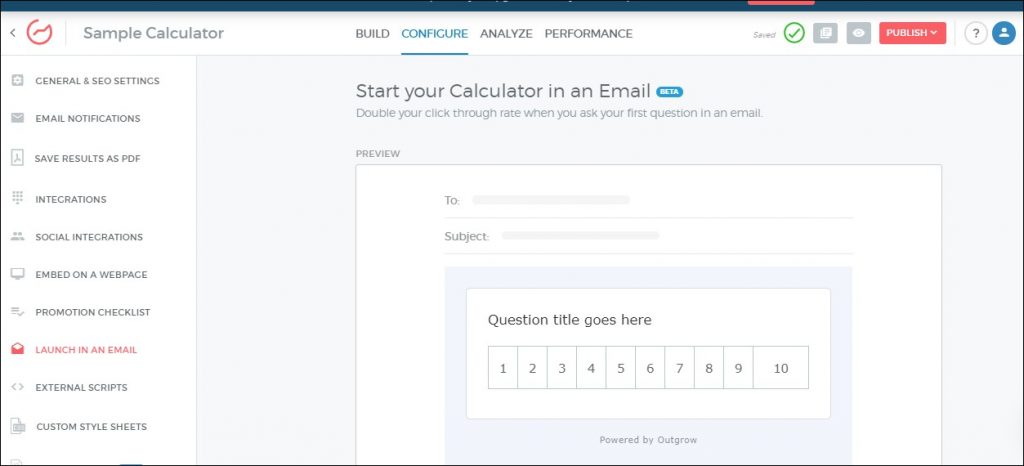Open the Promotion Checklist section
This screenshot has width=1024, height=466.
tap(92, 312)
